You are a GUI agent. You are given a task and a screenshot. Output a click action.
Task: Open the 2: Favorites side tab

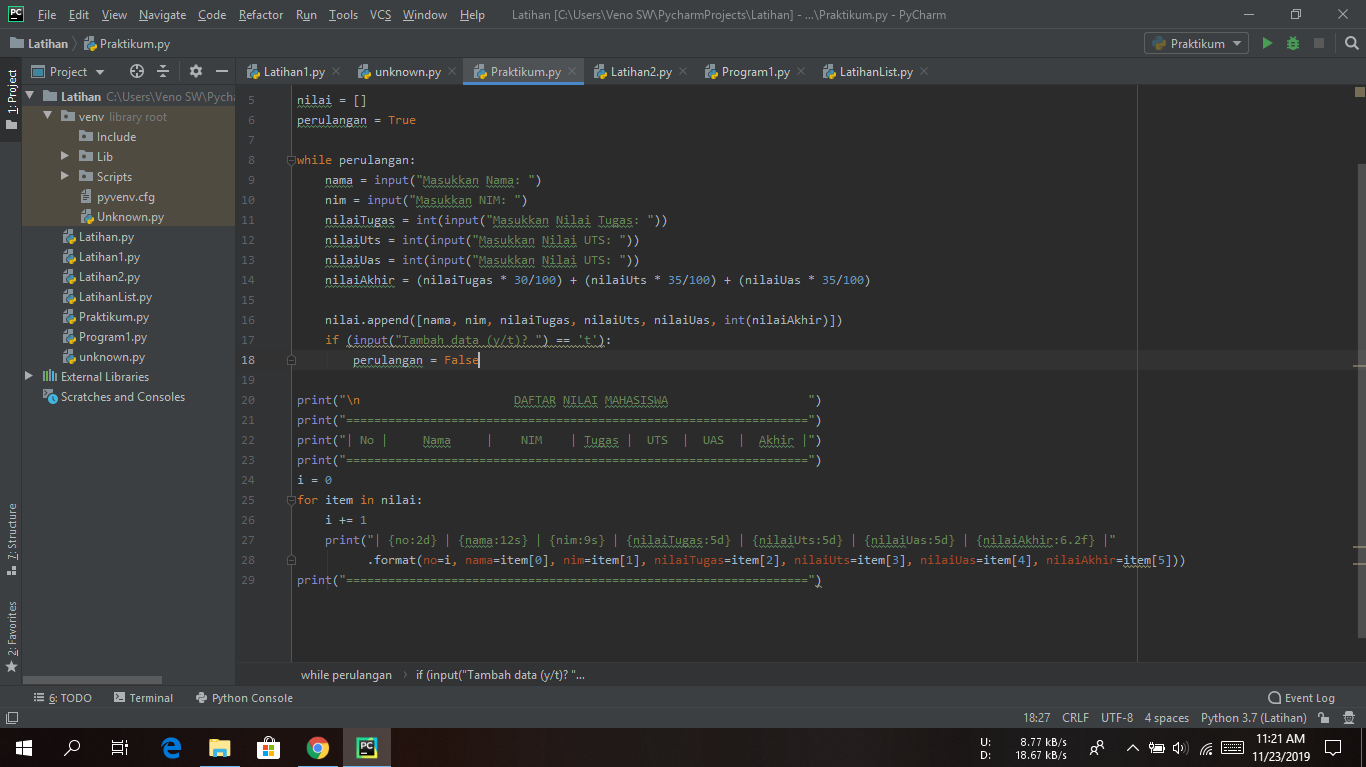(x=11, y=636)
